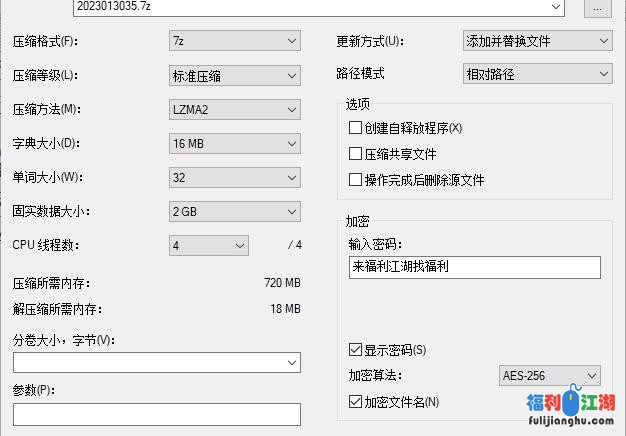Click the 分卷大小 combo box

(157, 362)
